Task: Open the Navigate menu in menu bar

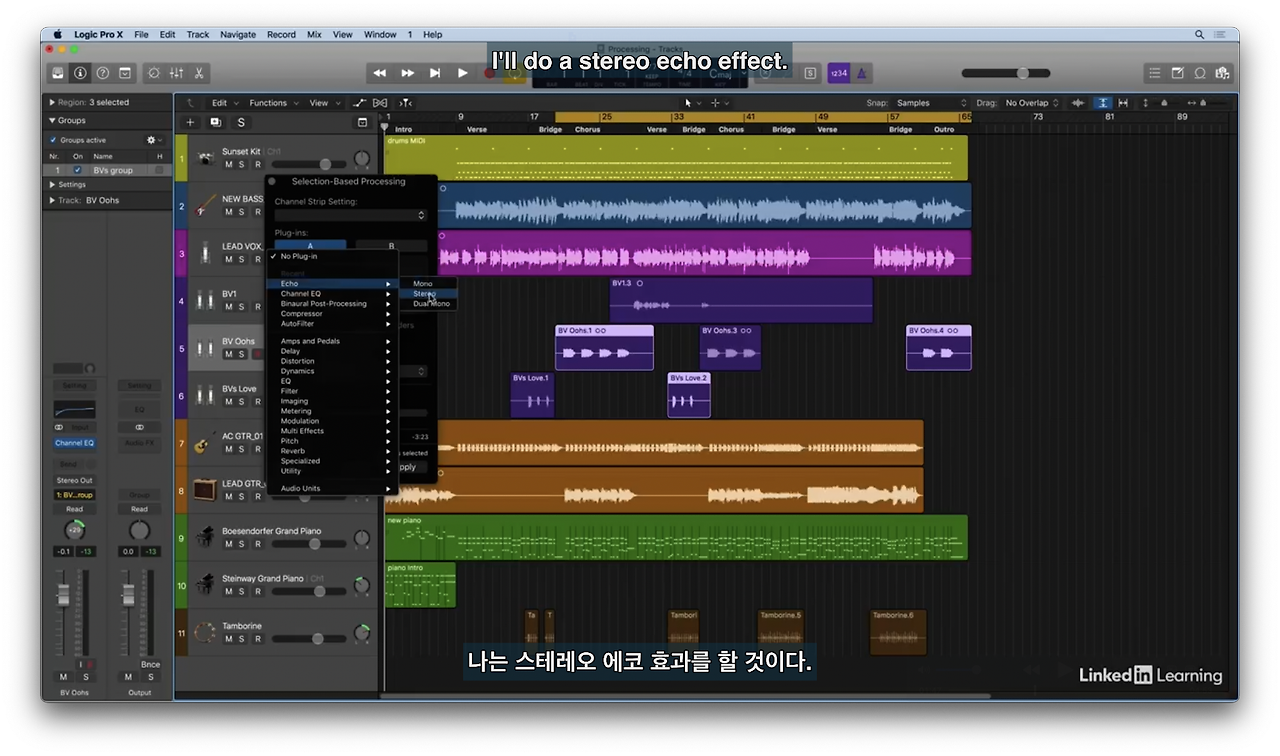Action: [x=238, y=34]
